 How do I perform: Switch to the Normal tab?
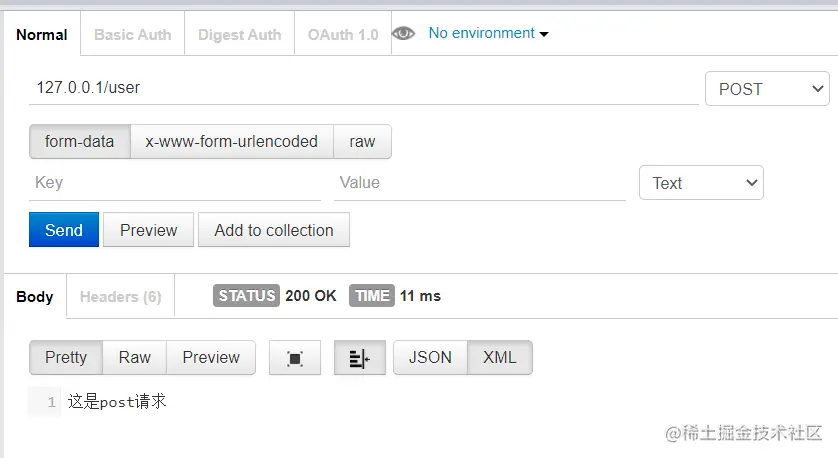click(x=42, y=35)
